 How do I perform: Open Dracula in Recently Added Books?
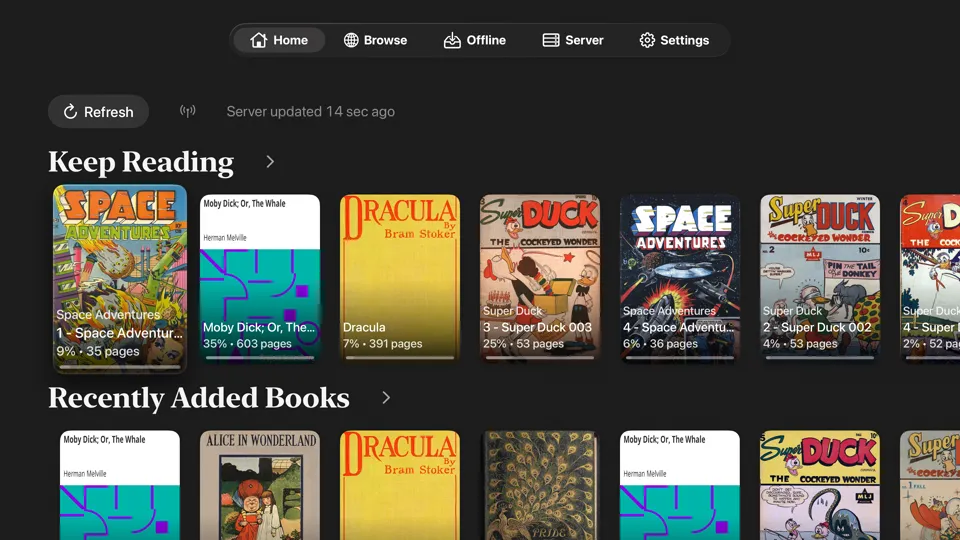(400, 485)
